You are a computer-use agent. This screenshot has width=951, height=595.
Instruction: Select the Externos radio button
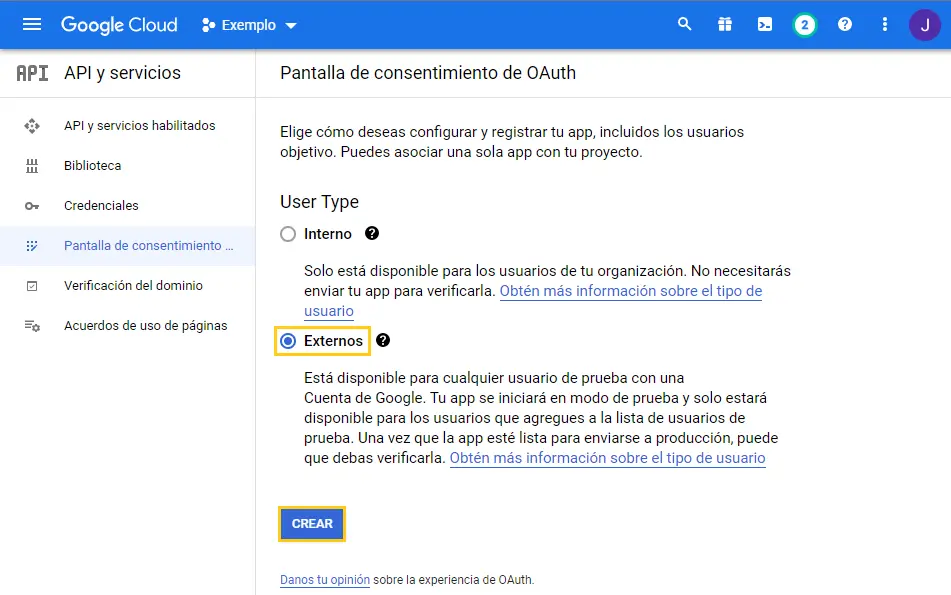pyautogui.click(x=288, y=341)
